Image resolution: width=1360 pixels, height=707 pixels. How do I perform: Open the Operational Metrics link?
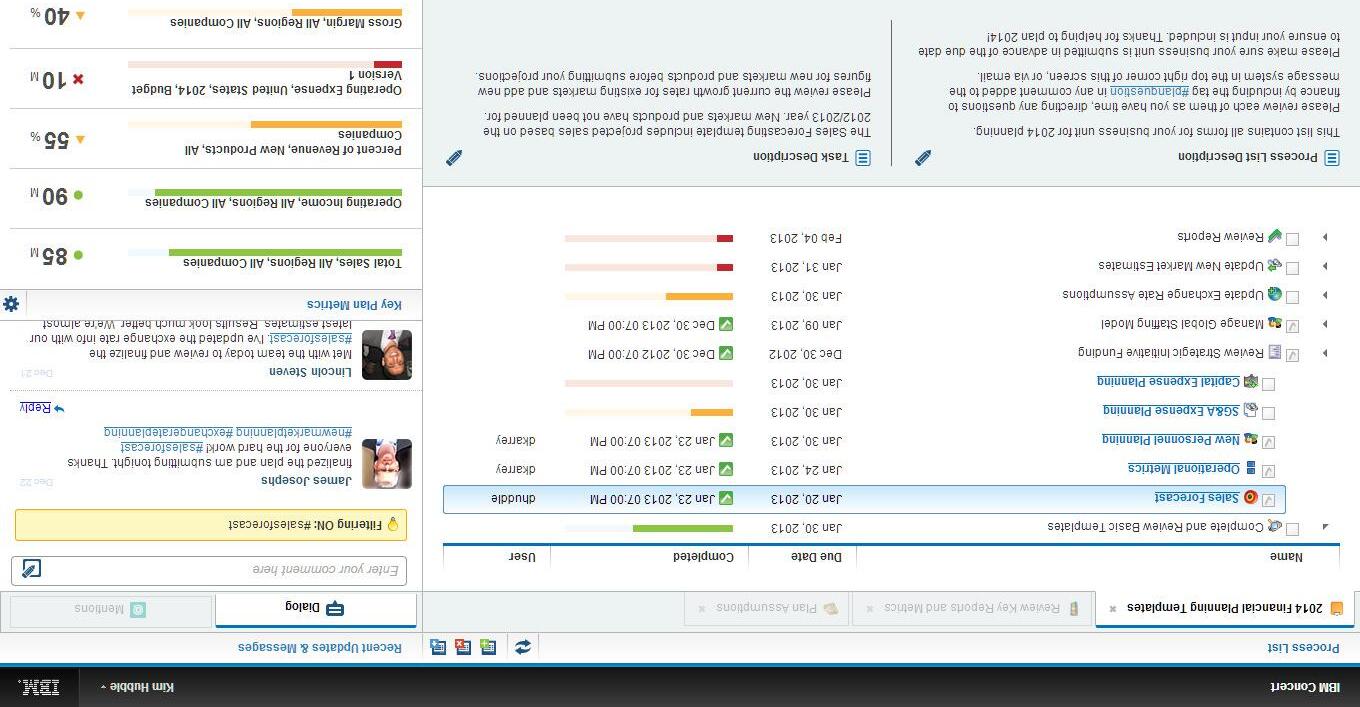point(1184,469)
